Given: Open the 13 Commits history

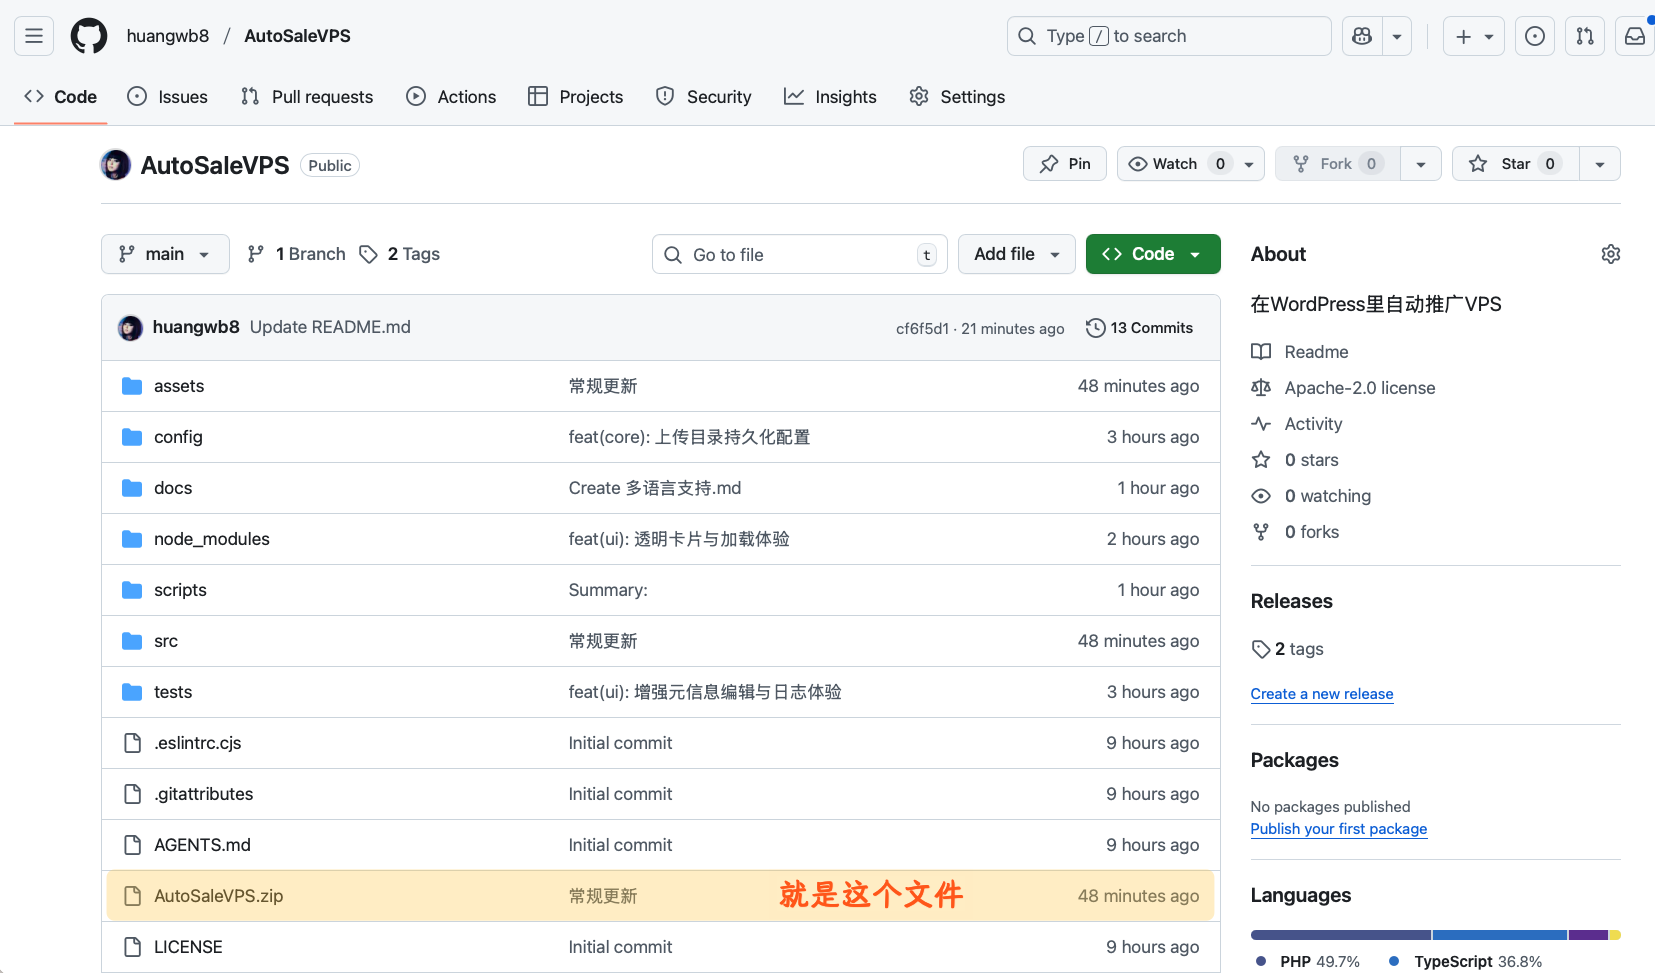Looking at the screenshot, I should (1139, 328).
